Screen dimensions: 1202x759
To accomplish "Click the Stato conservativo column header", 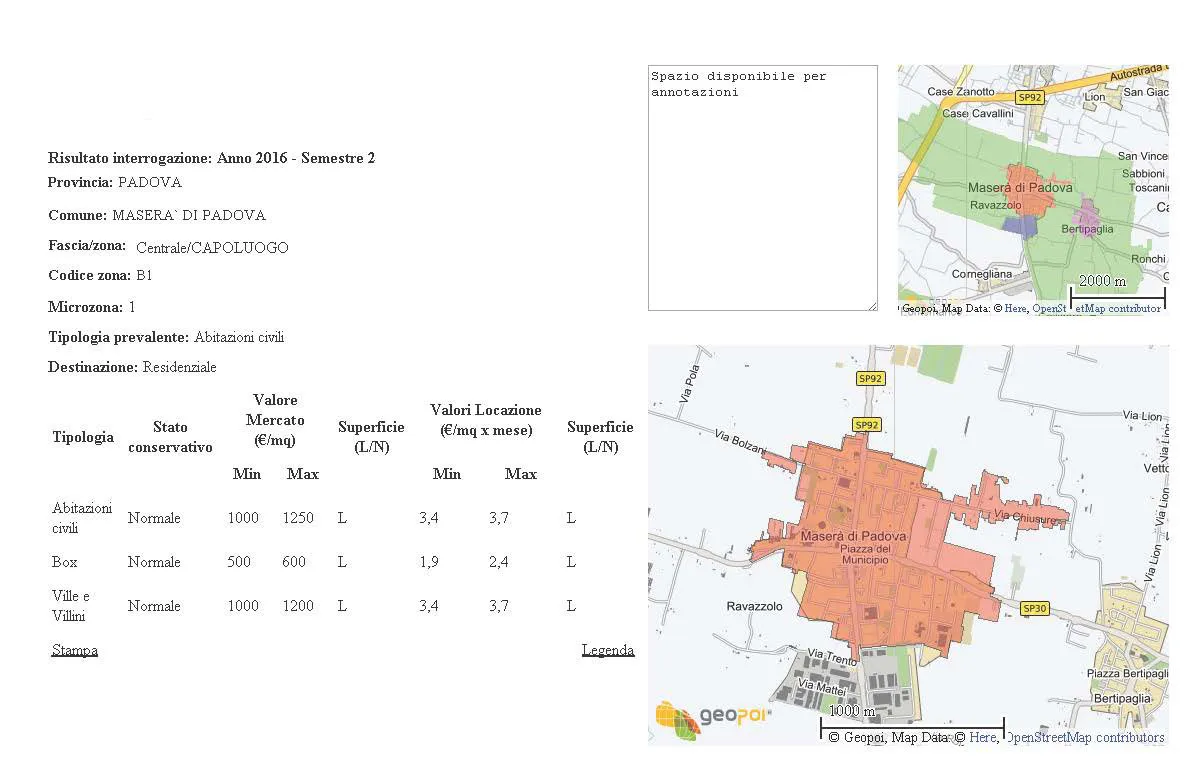I will pyautogui.click(x=170, y=437).
